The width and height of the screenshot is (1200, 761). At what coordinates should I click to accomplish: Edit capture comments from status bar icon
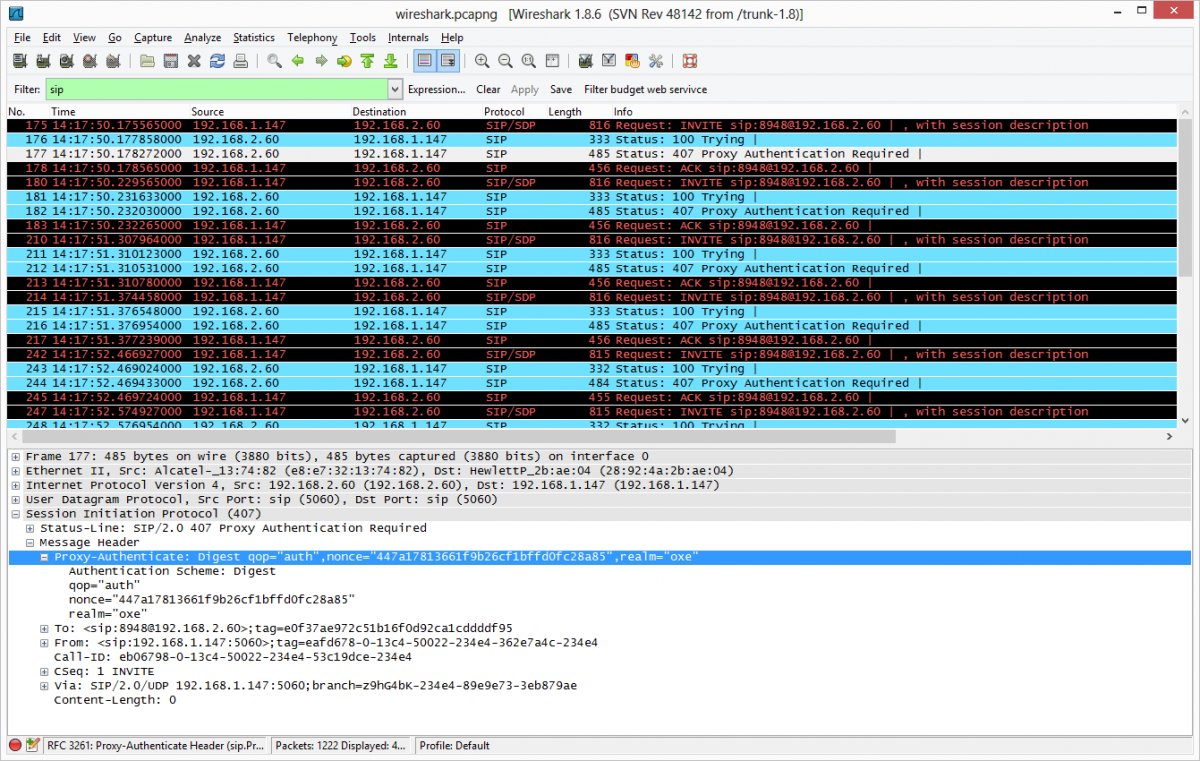tap(33, 745)
